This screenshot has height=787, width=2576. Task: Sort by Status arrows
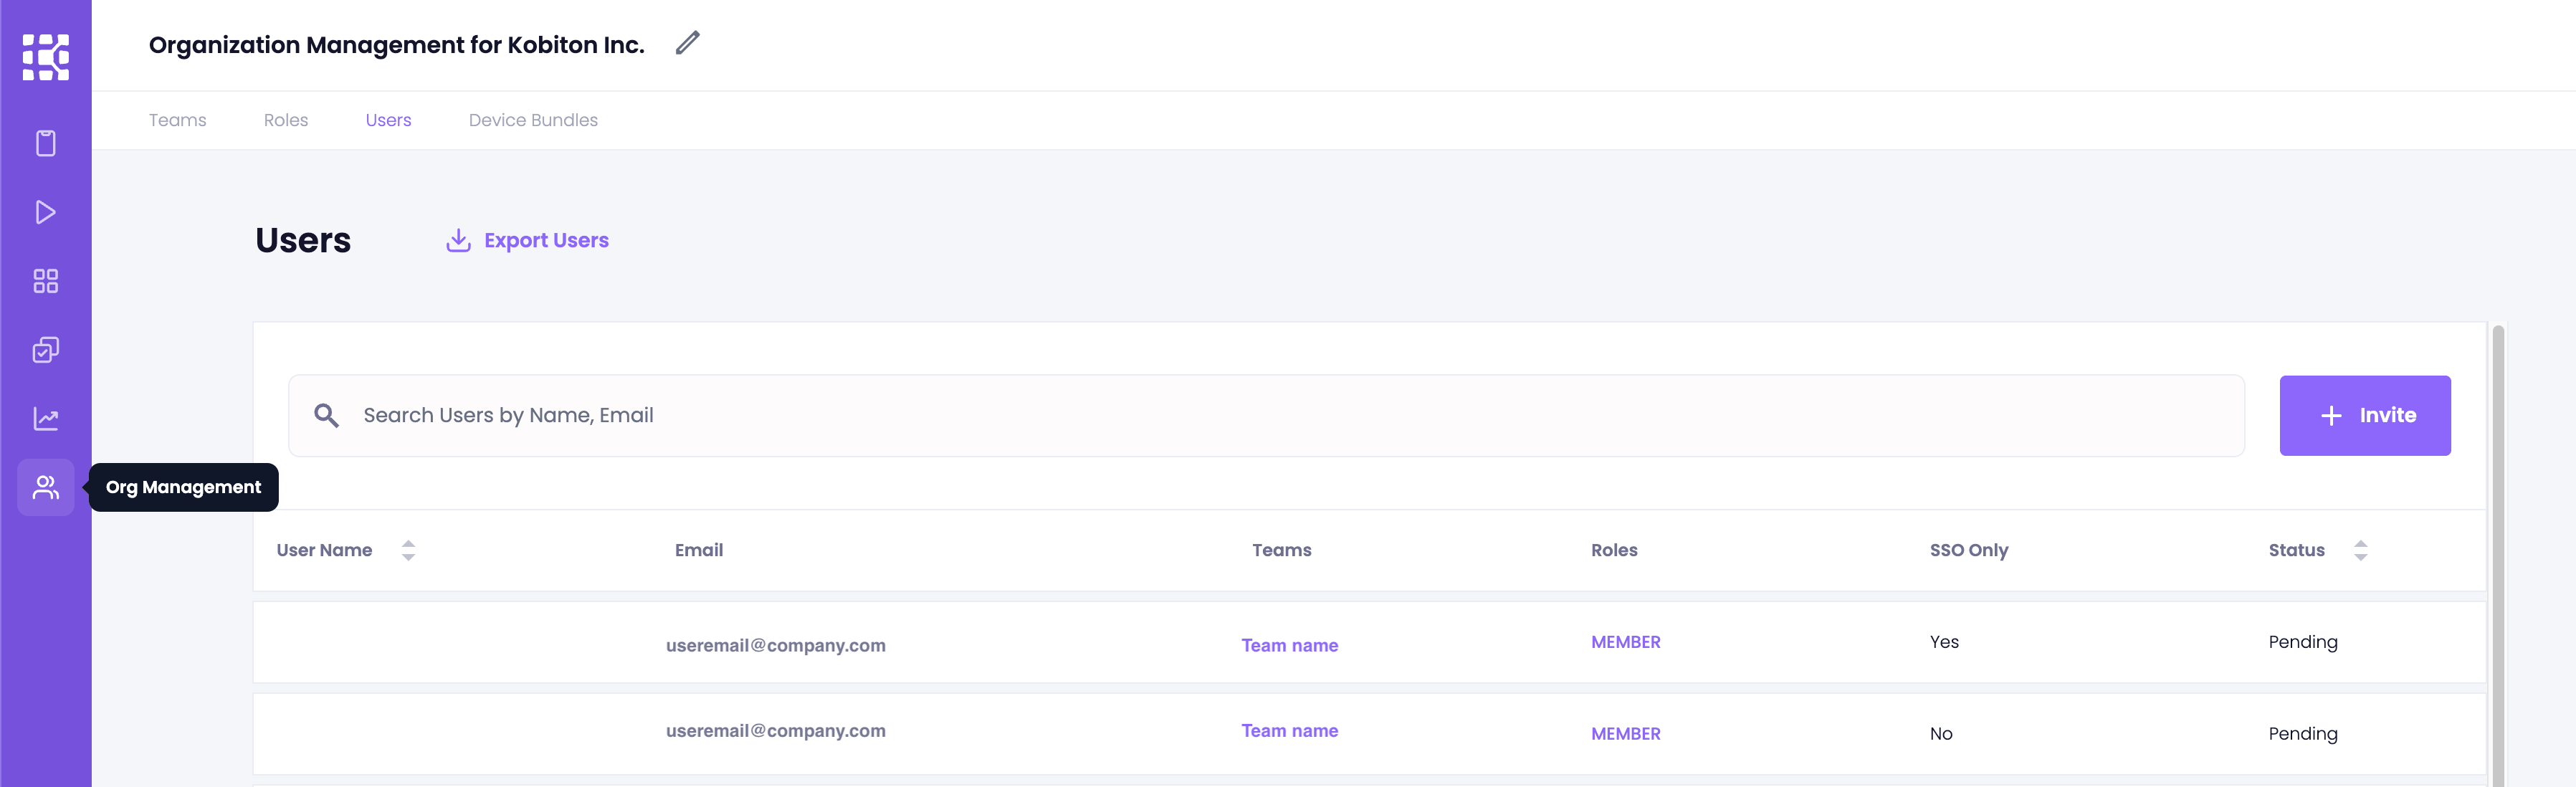[x=2360, y=550]
